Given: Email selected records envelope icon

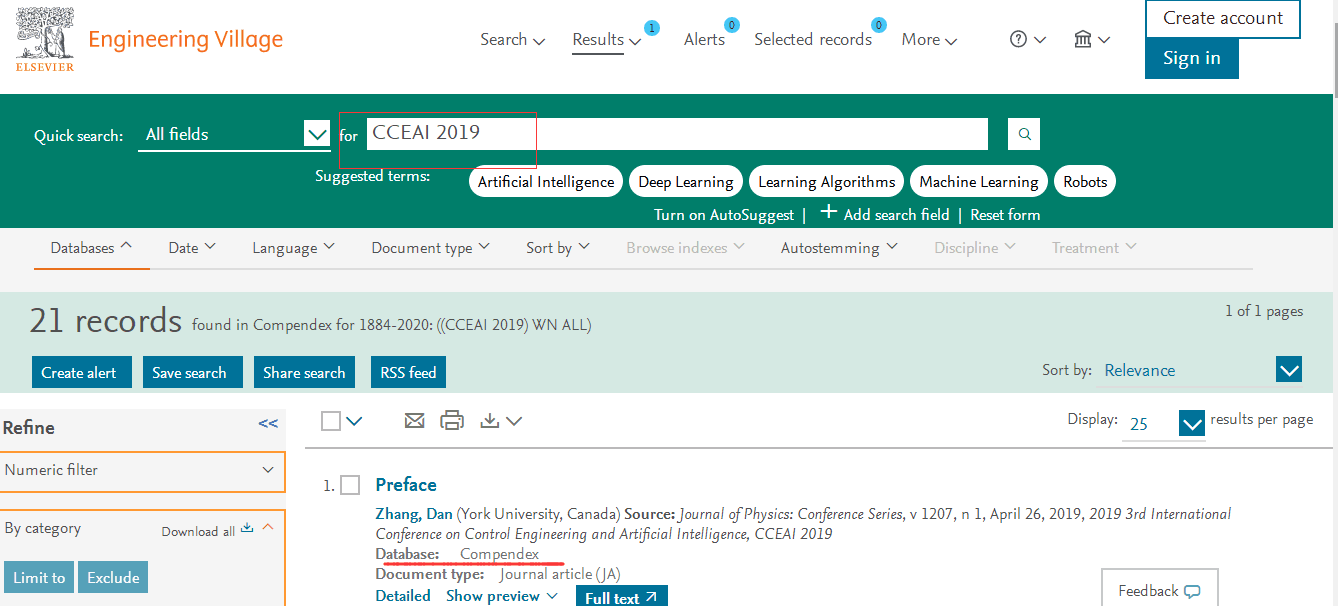Looking at the screenshot, I should click(x=415, y=421).
